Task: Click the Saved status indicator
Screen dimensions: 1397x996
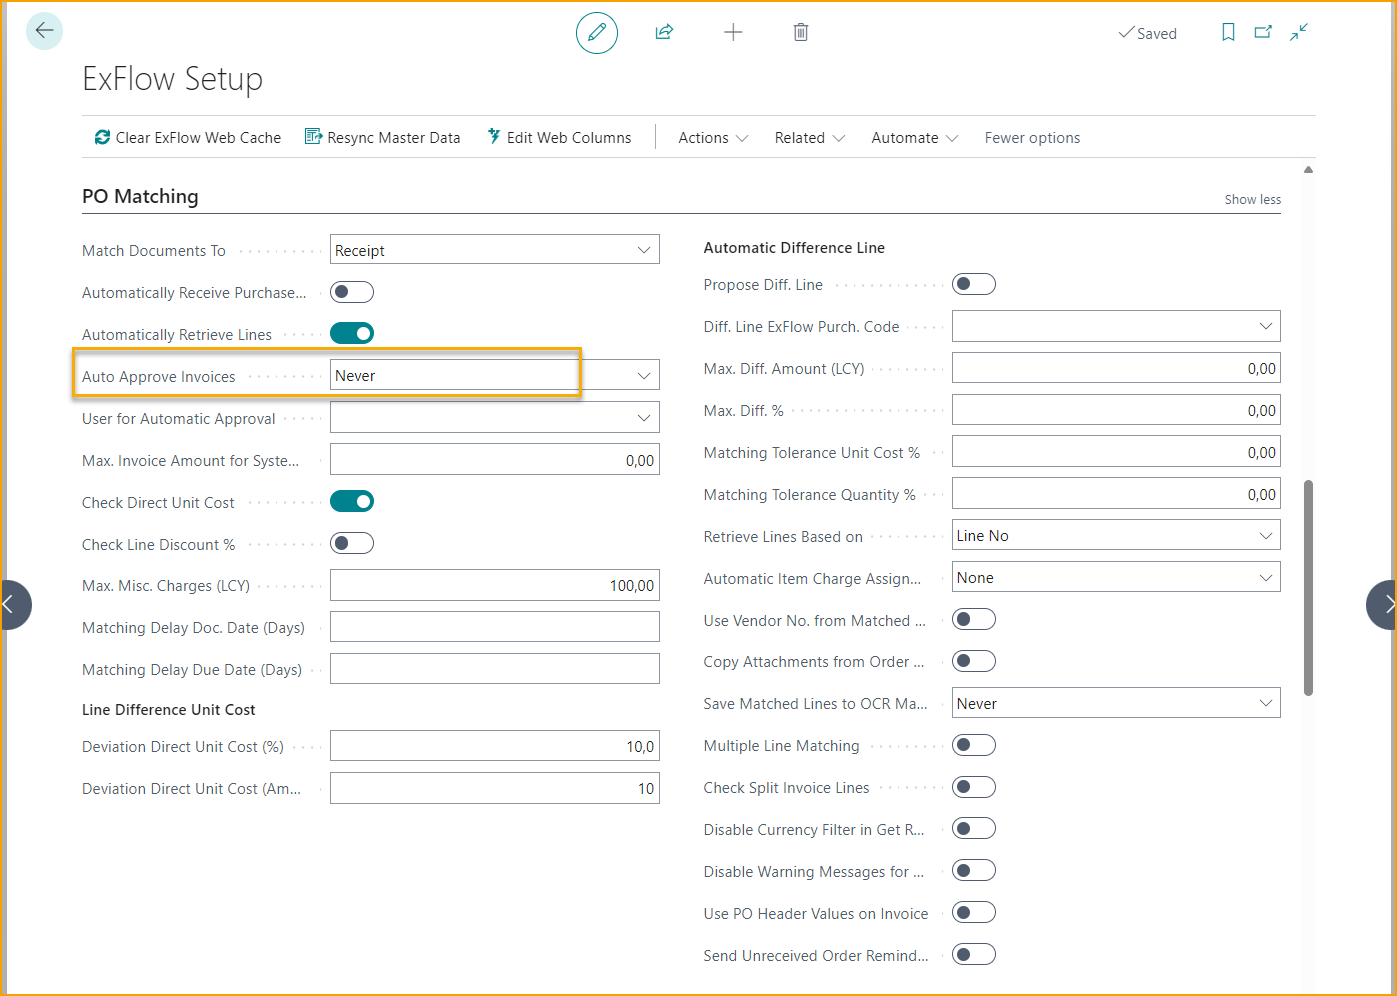Action: [1147, 33]
